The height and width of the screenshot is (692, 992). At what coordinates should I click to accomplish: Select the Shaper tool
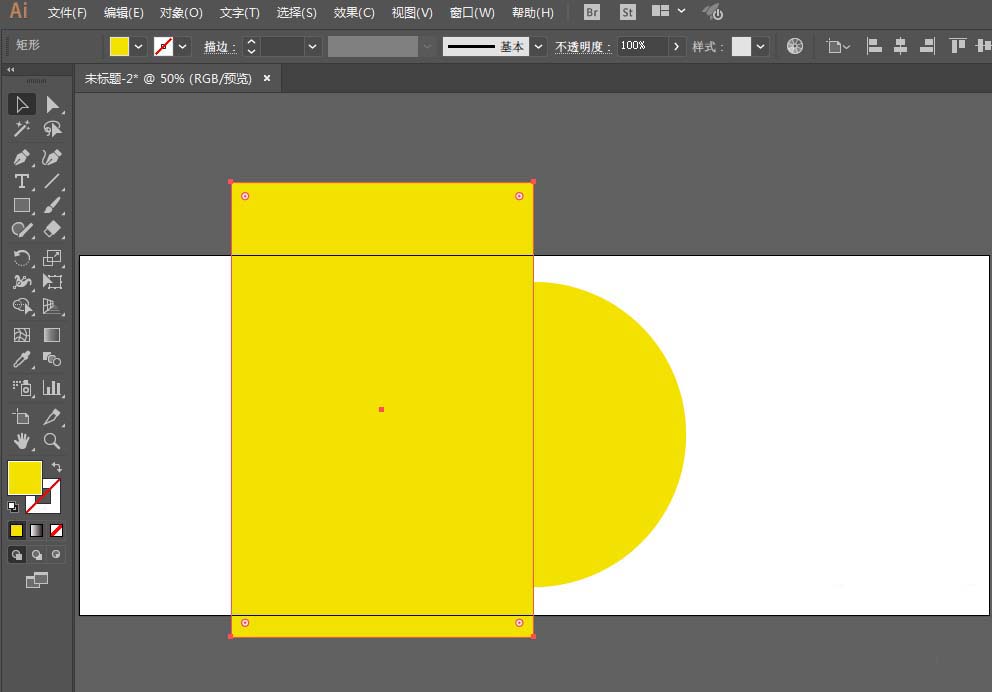coord(22,230)
